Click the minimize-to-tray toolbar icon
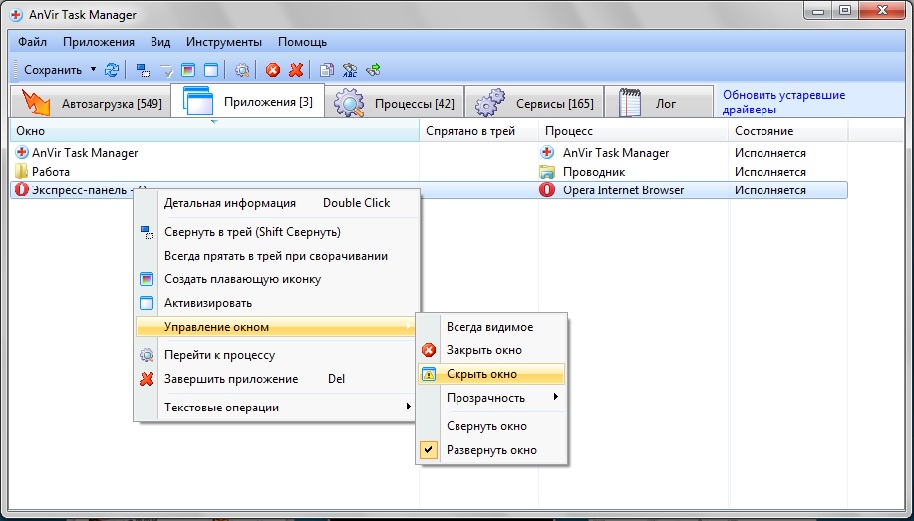Viewport: 914px width, 521px height. (143, 71)
